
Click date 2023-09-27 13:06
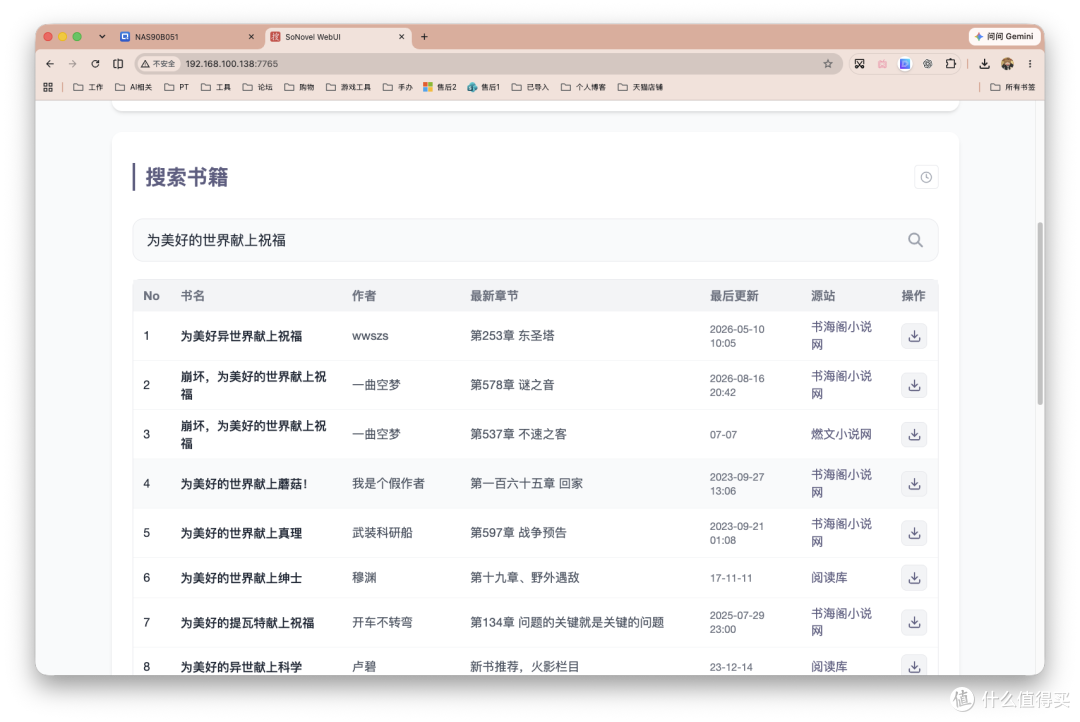[736, 484]
